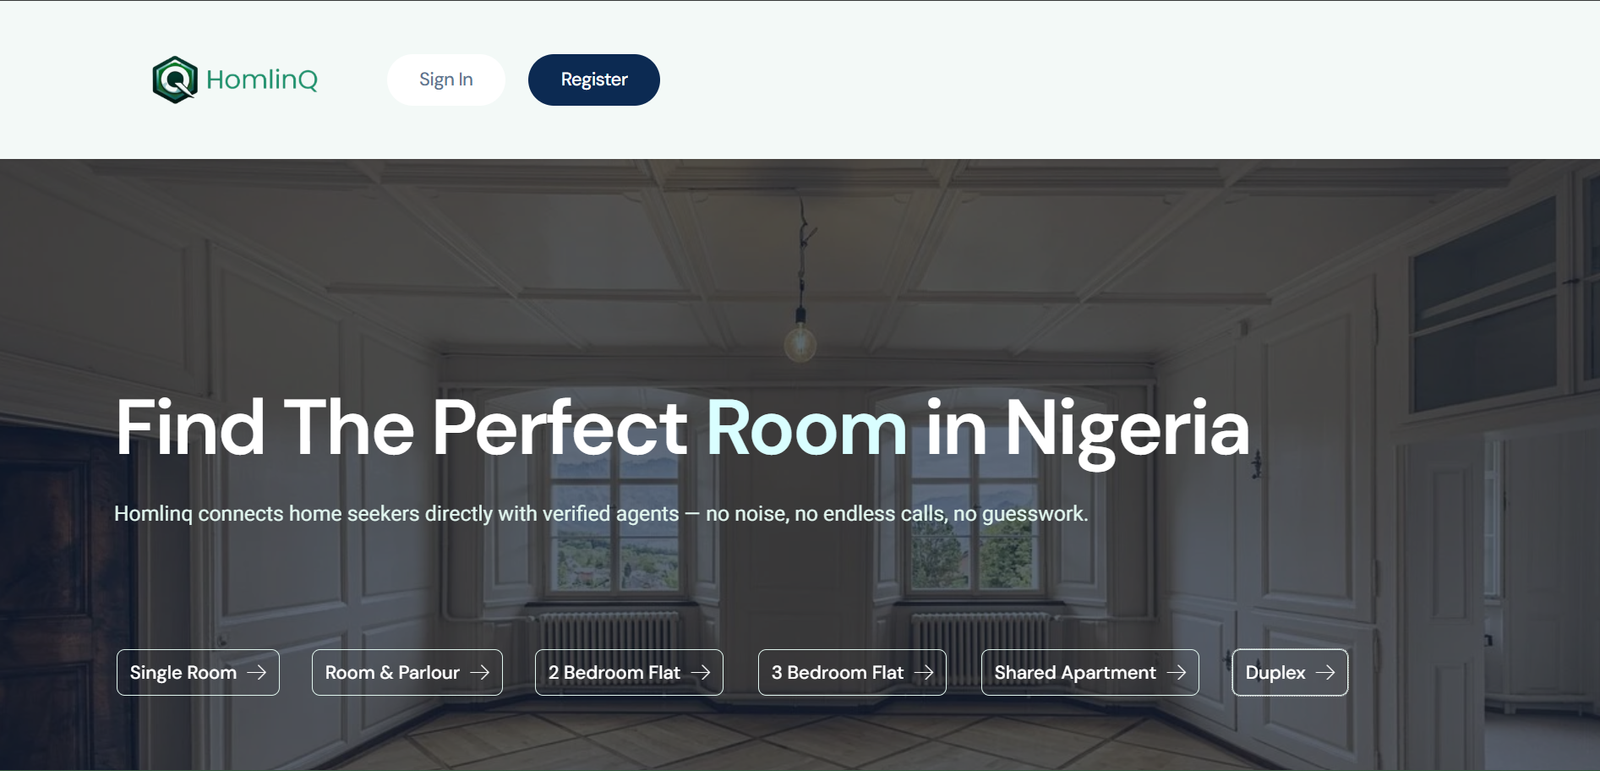Click the arrow icon next to Duplex
1600x771 pixels.
click(1326, 673)
